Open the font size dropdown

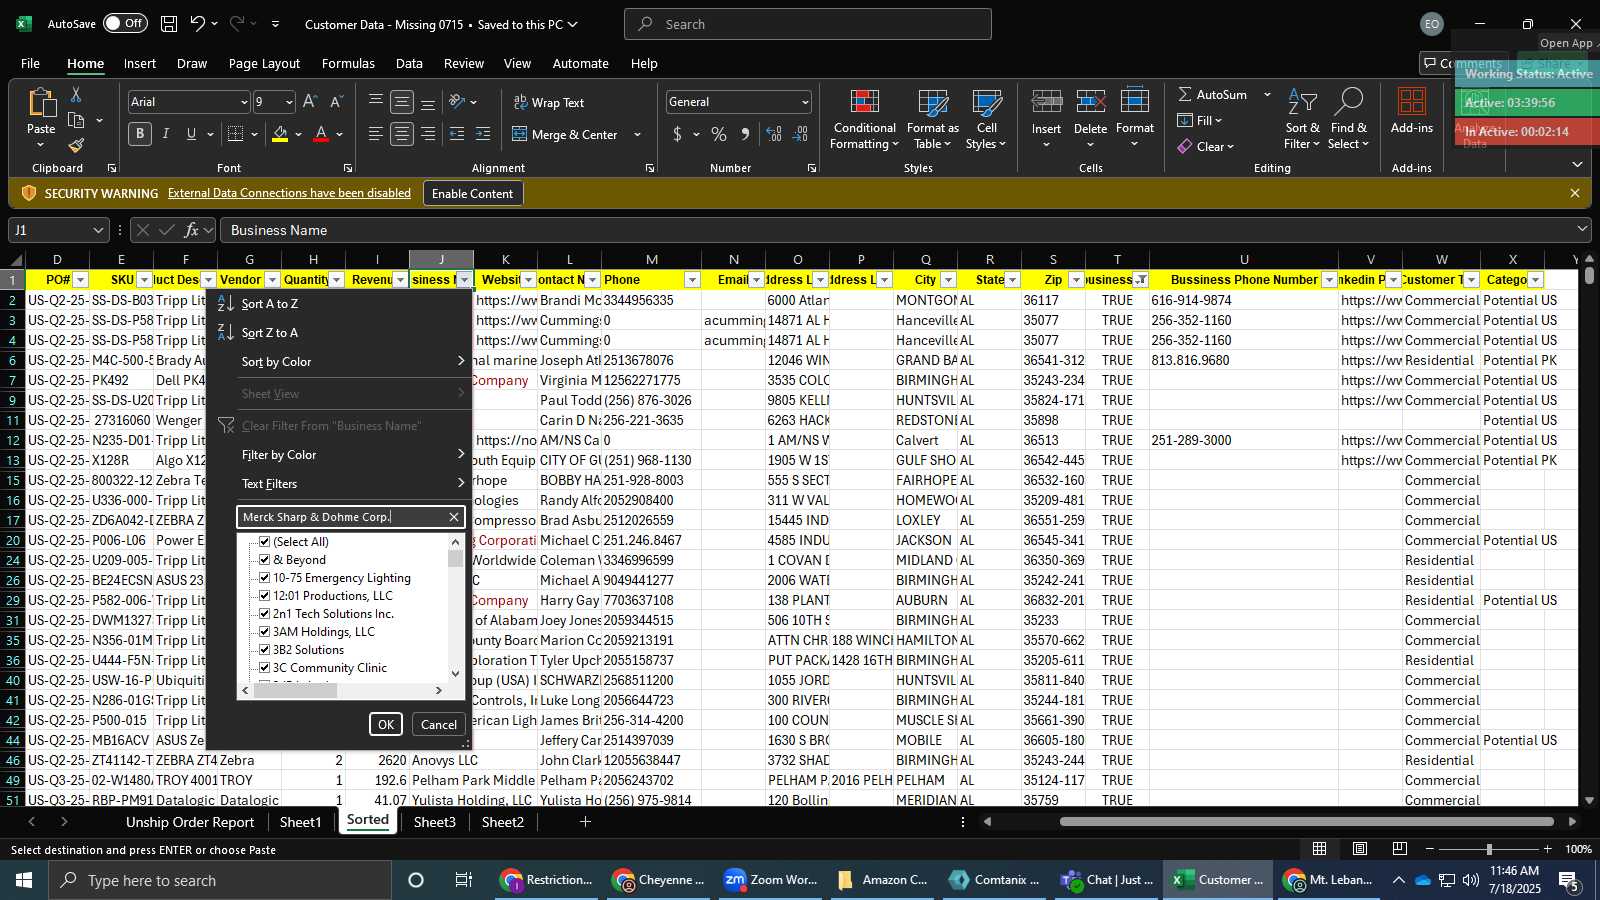(289, 102)
